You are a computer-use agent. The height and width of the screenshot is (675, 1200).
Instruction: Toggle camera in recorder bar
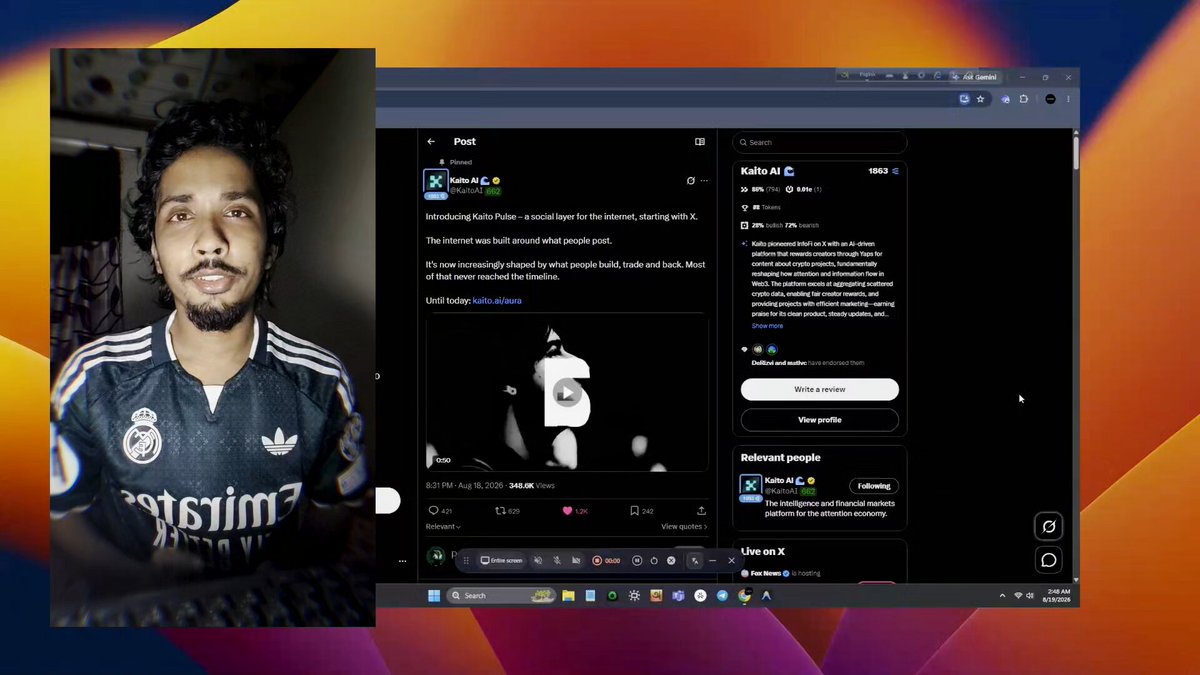[x=576, y=561]
